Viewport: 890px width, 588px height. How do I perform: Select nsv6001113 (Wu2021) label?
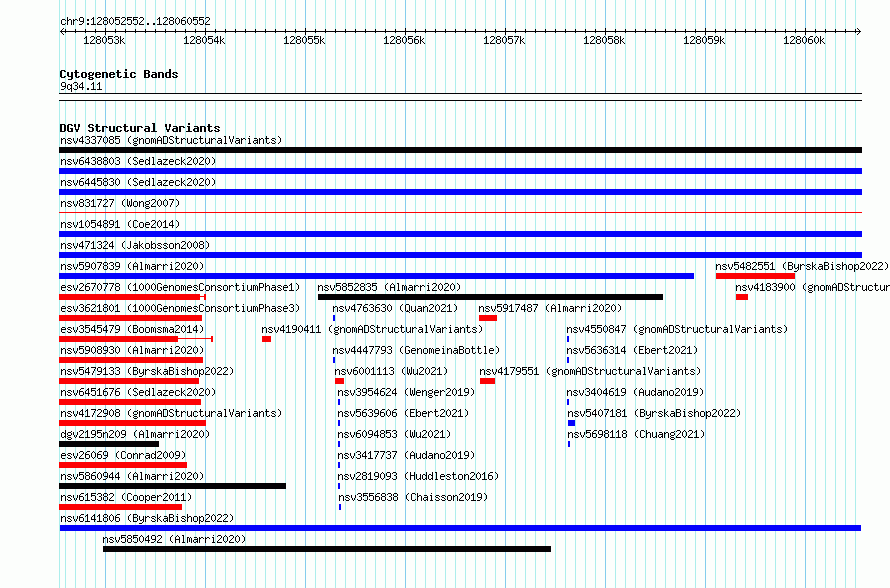[391, 371]
